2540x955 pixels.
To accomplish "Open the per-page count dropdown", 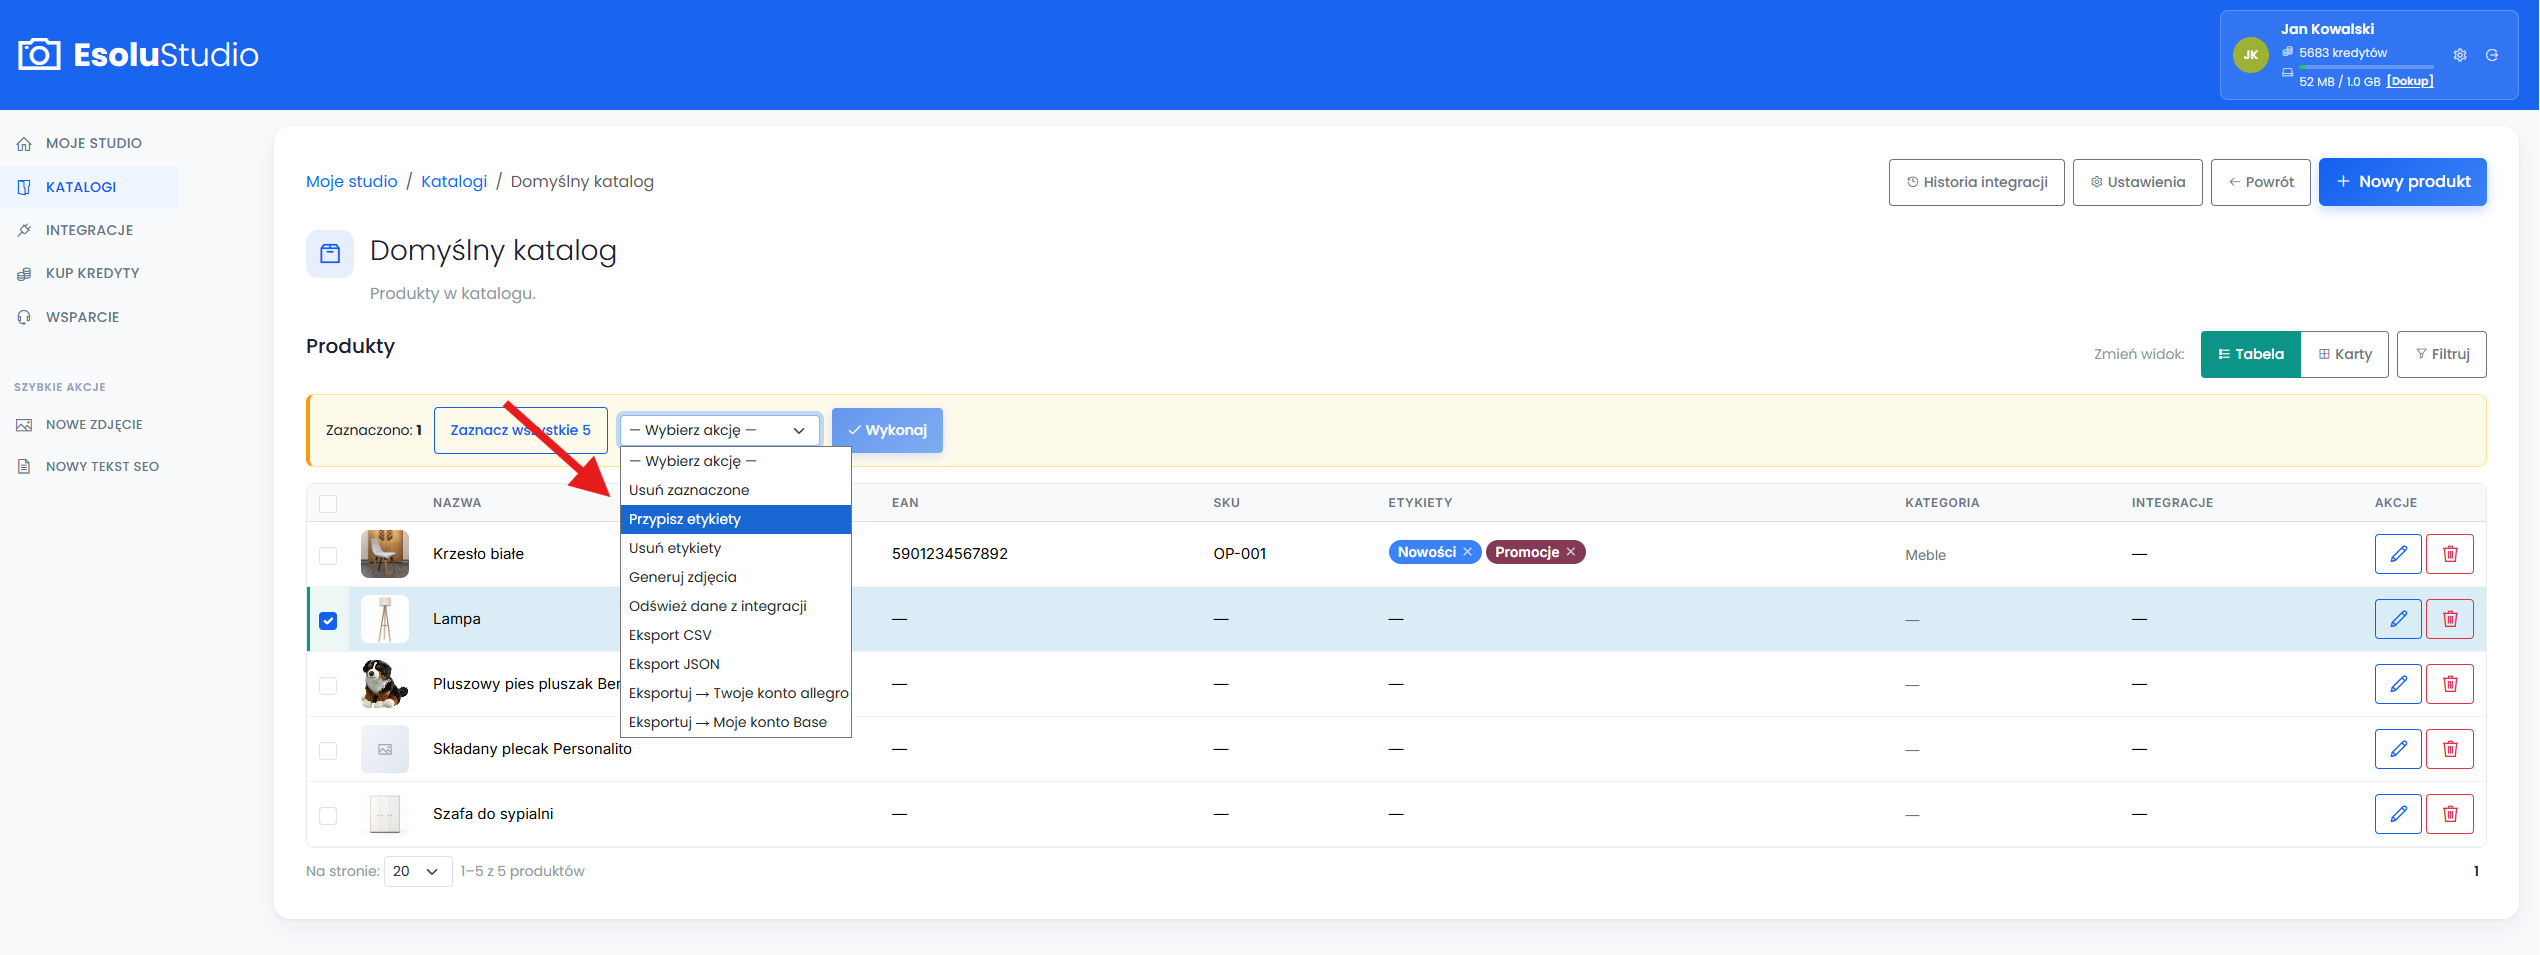I will [417, 871].
